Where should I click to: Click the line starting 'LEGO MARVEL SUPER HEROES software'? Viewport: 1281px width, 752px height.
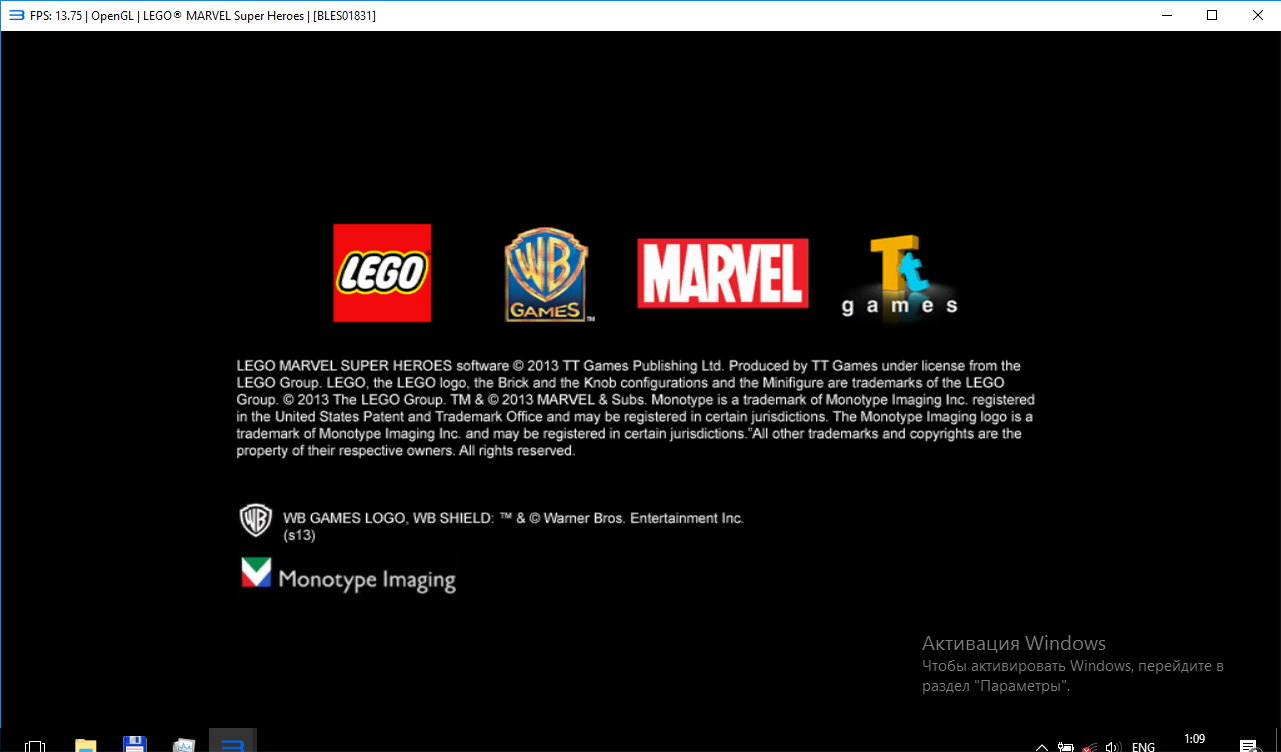[x=628, y=366]
